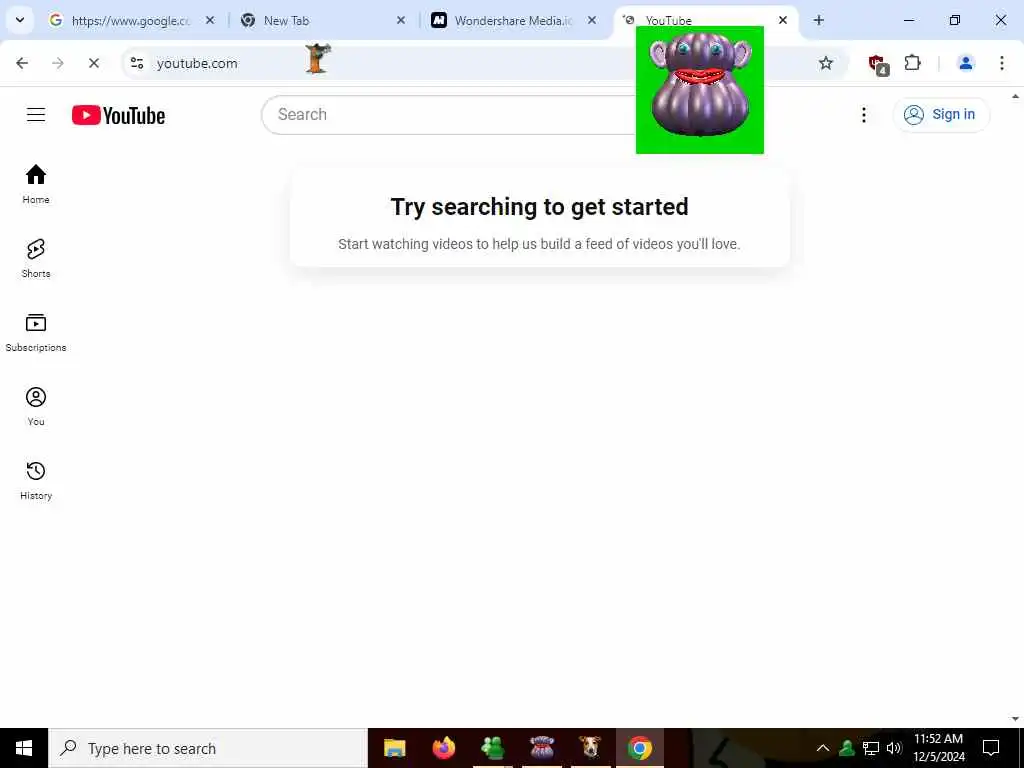Screen dimensions: 1024x768
Task: Open the Chrome profile avatar
Action: [965, 63]
